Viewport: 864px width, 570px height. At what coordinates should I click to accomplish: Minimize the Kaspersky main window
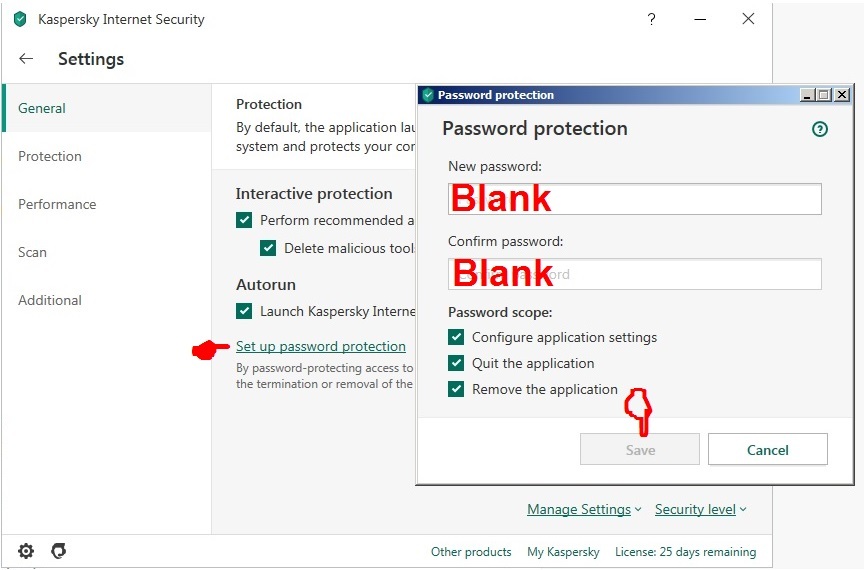[x=700, y=19]
